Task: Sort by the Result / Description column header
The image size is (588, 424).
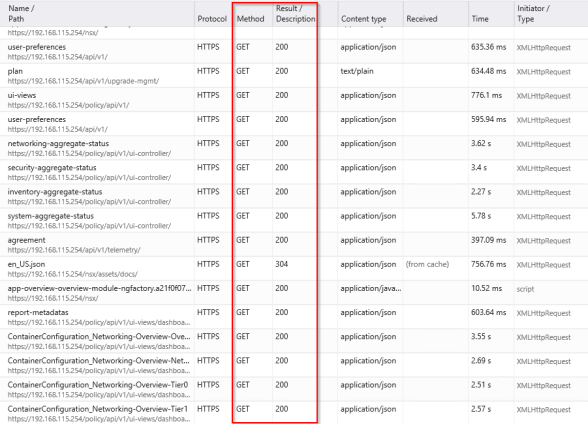Action: pyautogui.click(x=296, y=13)
